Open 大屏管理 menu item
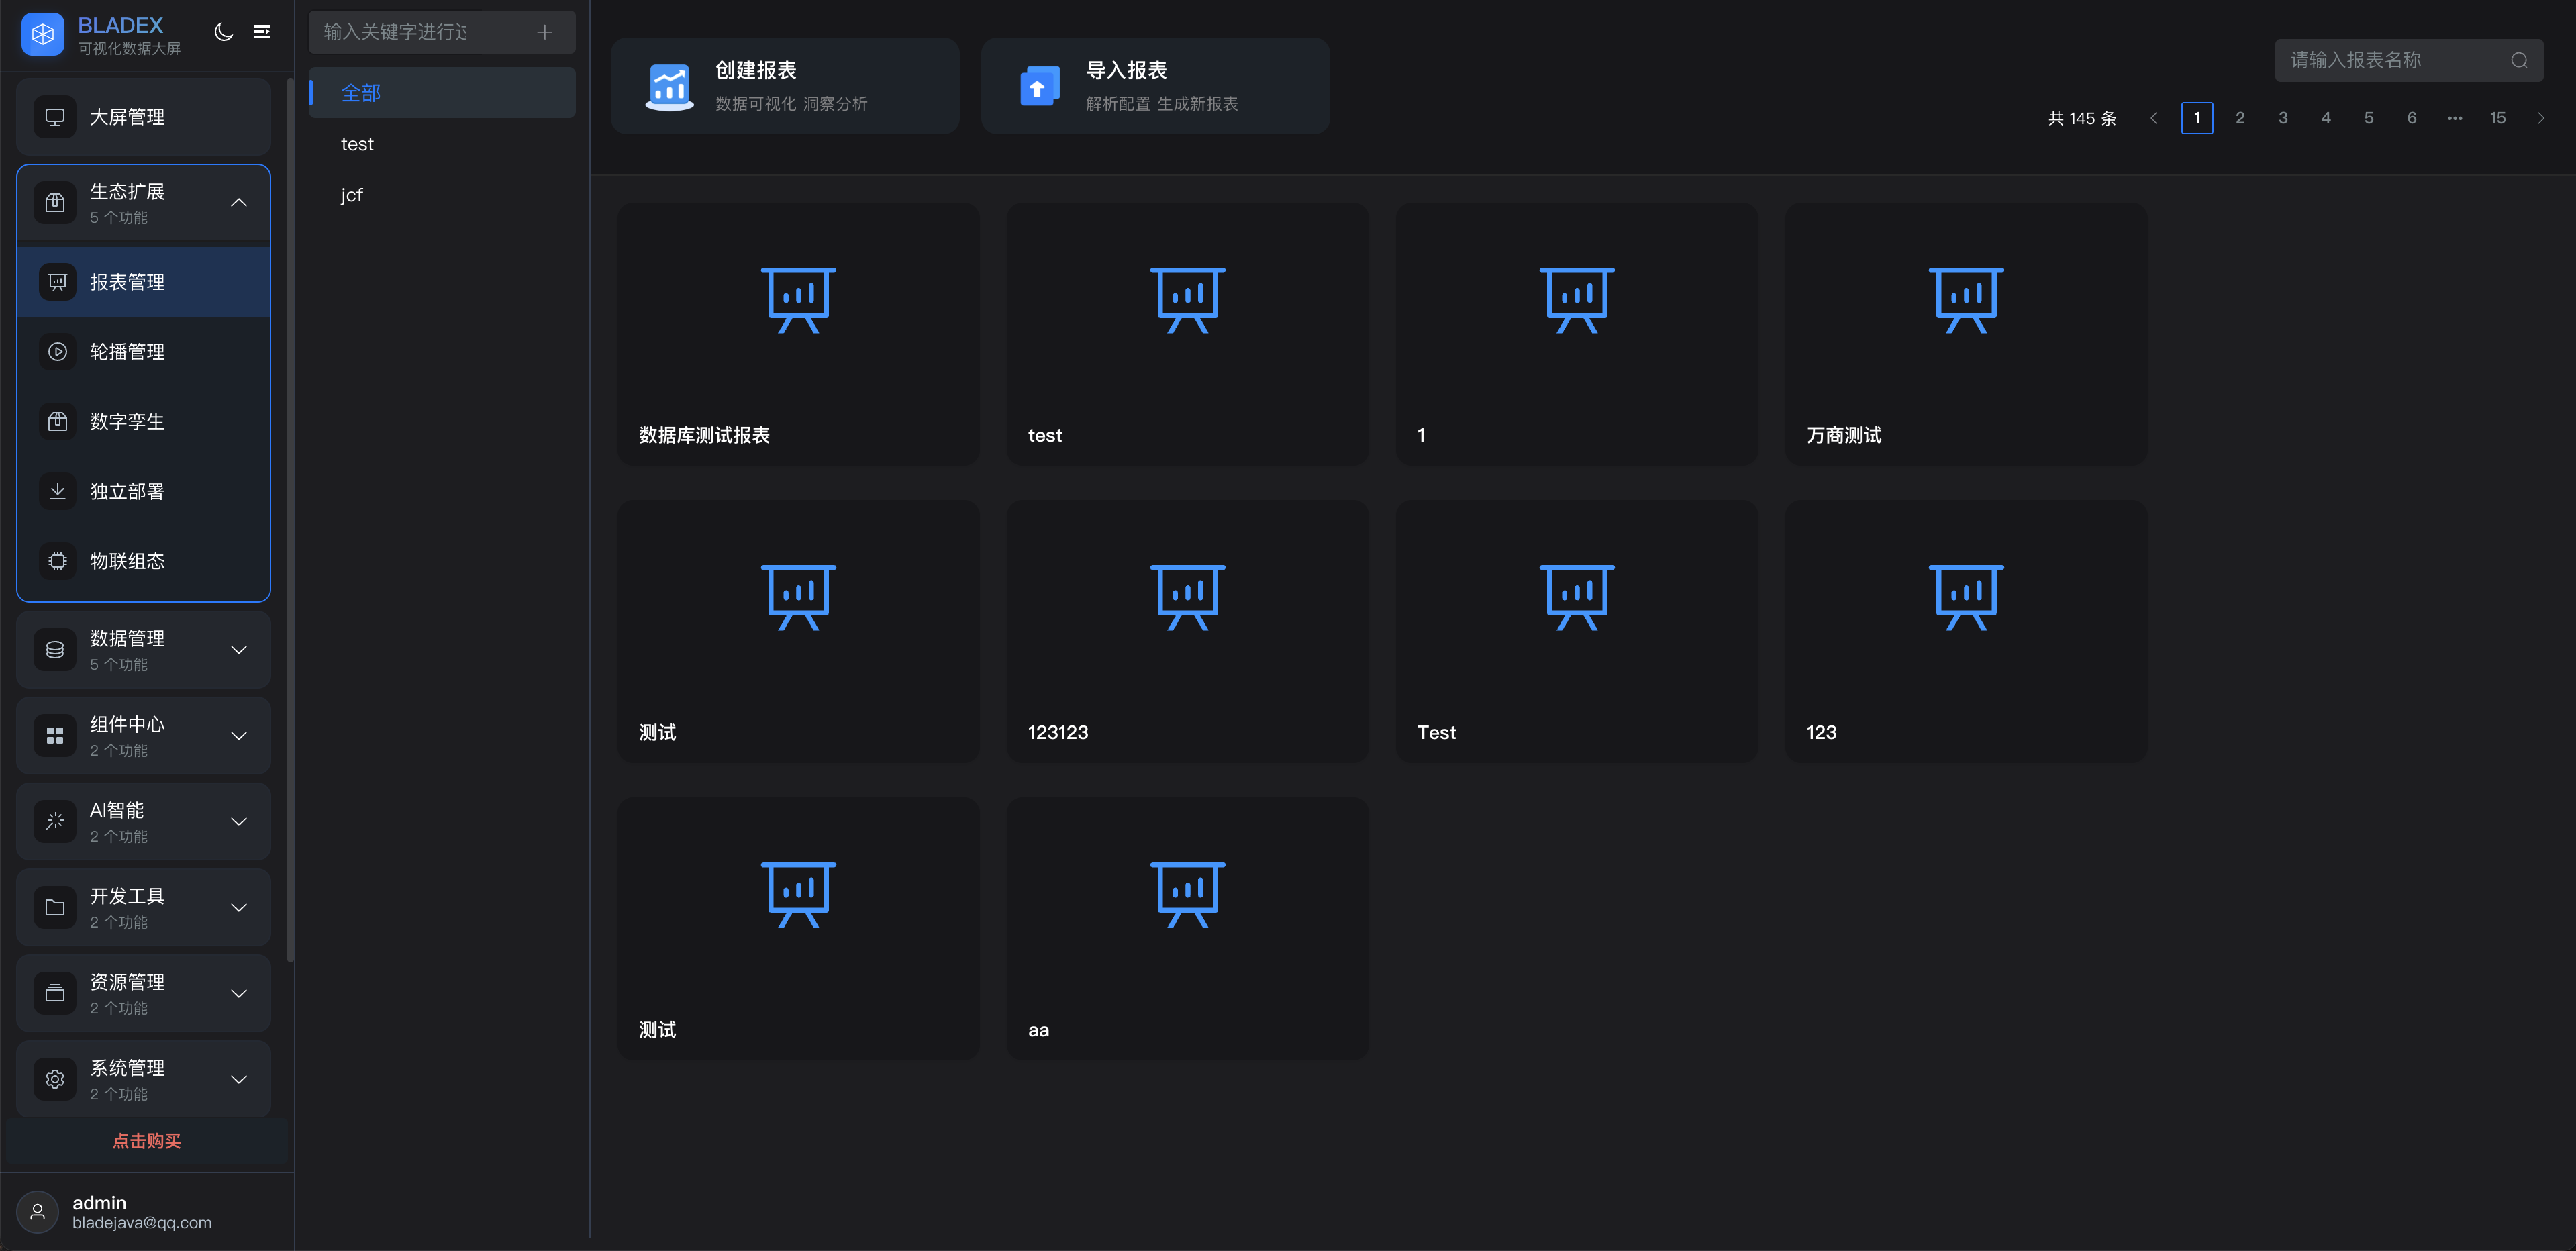This screenshot has height=1251, width=2576. [x=144, y=117]
